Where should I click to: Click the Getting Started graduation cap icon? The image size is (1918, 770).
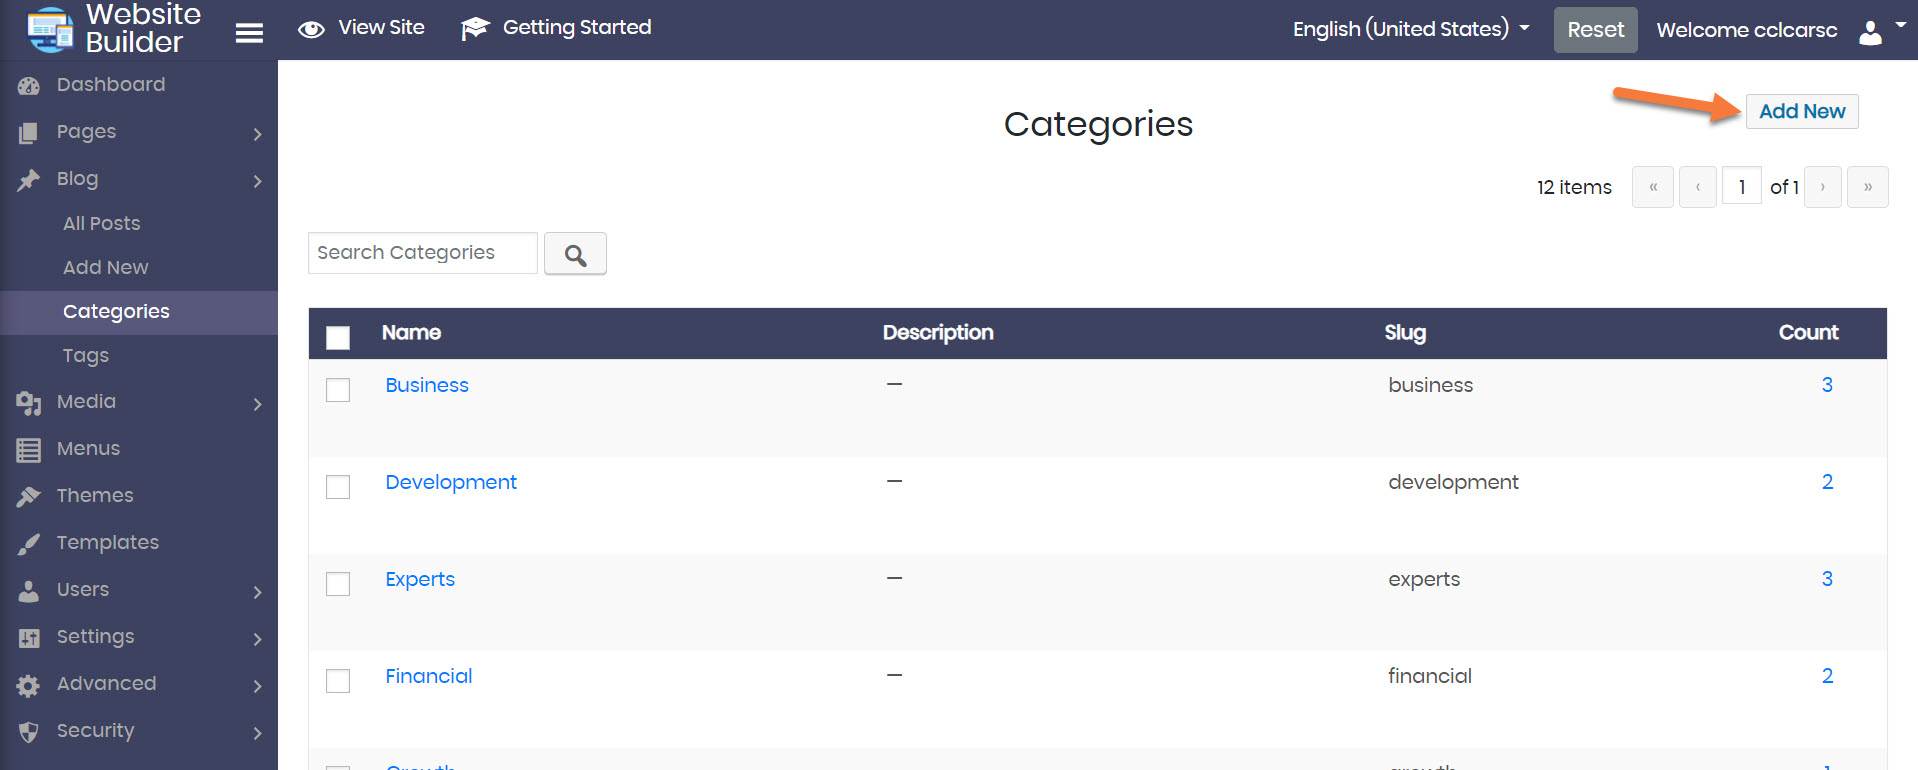[x=475, y=29]
